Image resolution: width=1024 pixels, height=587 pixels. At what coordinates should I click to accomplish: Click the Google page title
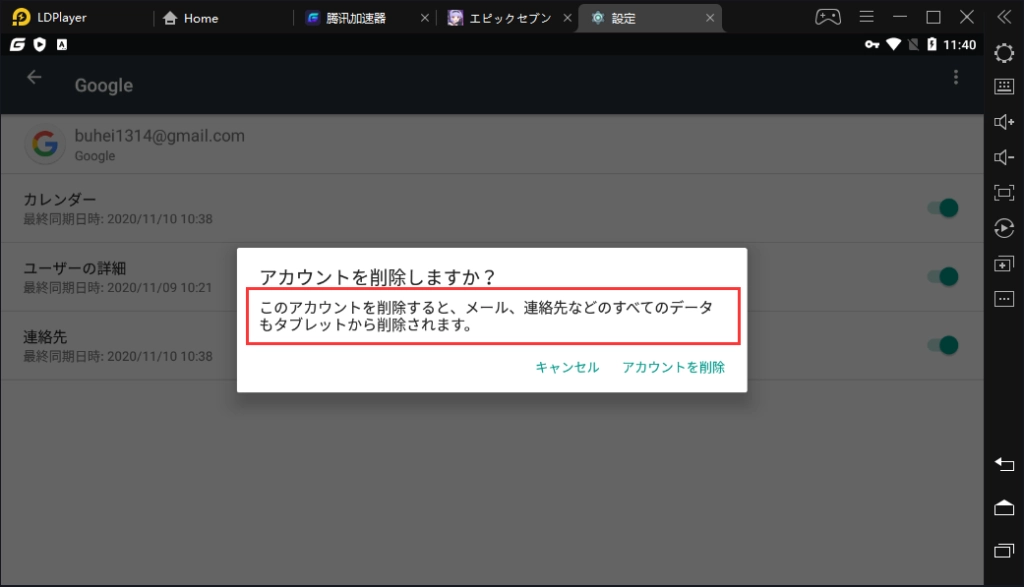[104, 86]
